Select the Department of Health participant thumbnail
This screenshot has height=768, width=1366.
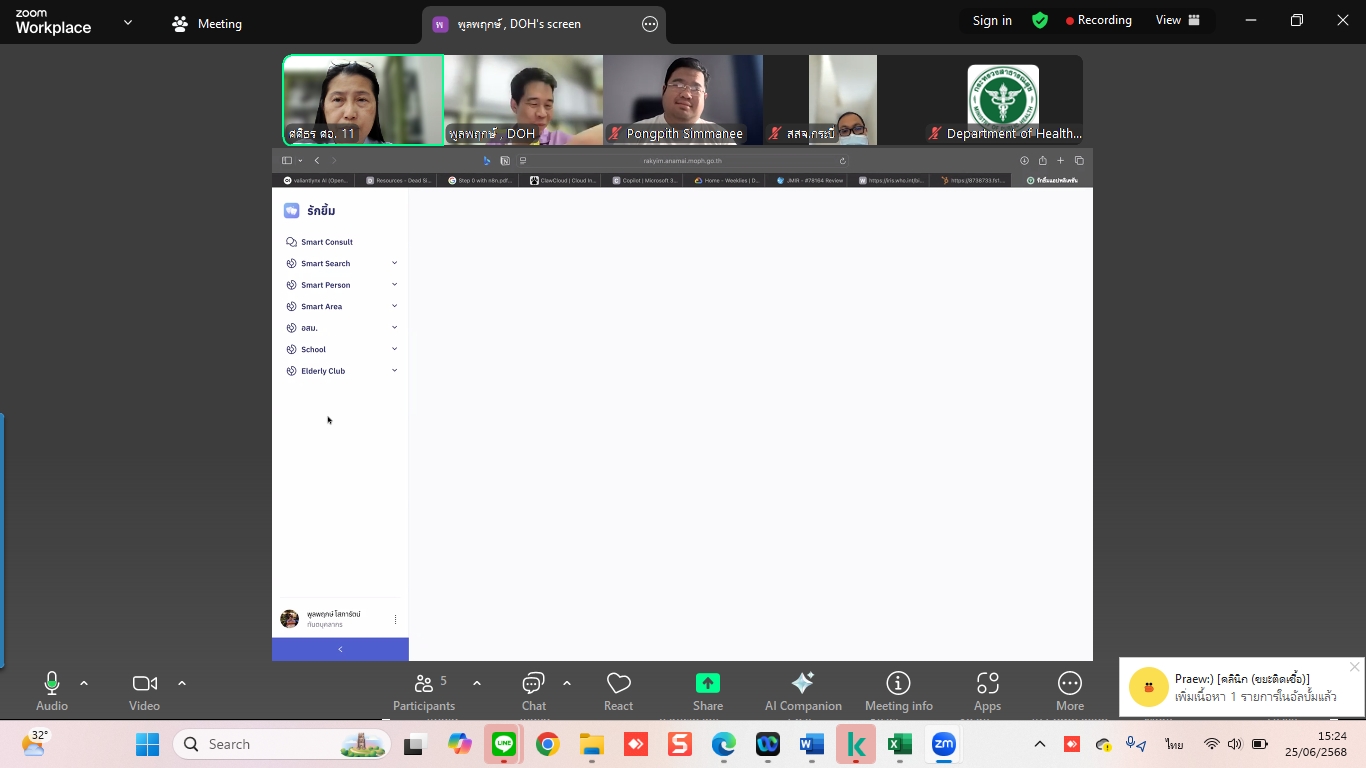1003,100
